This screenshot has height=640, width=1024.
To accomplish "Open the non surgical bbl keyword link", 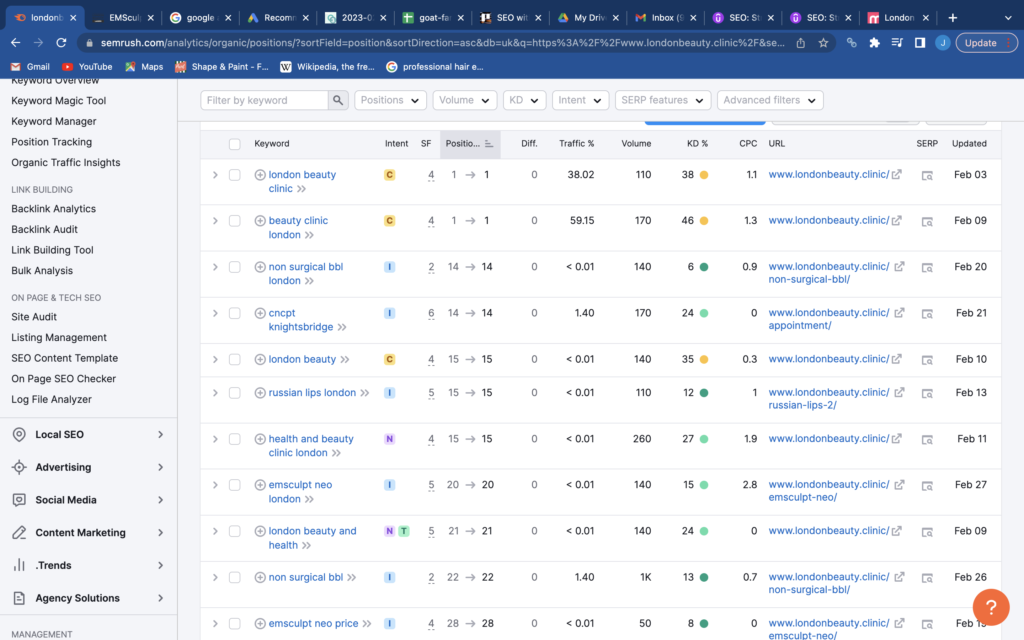I will [x=306, y=577].
